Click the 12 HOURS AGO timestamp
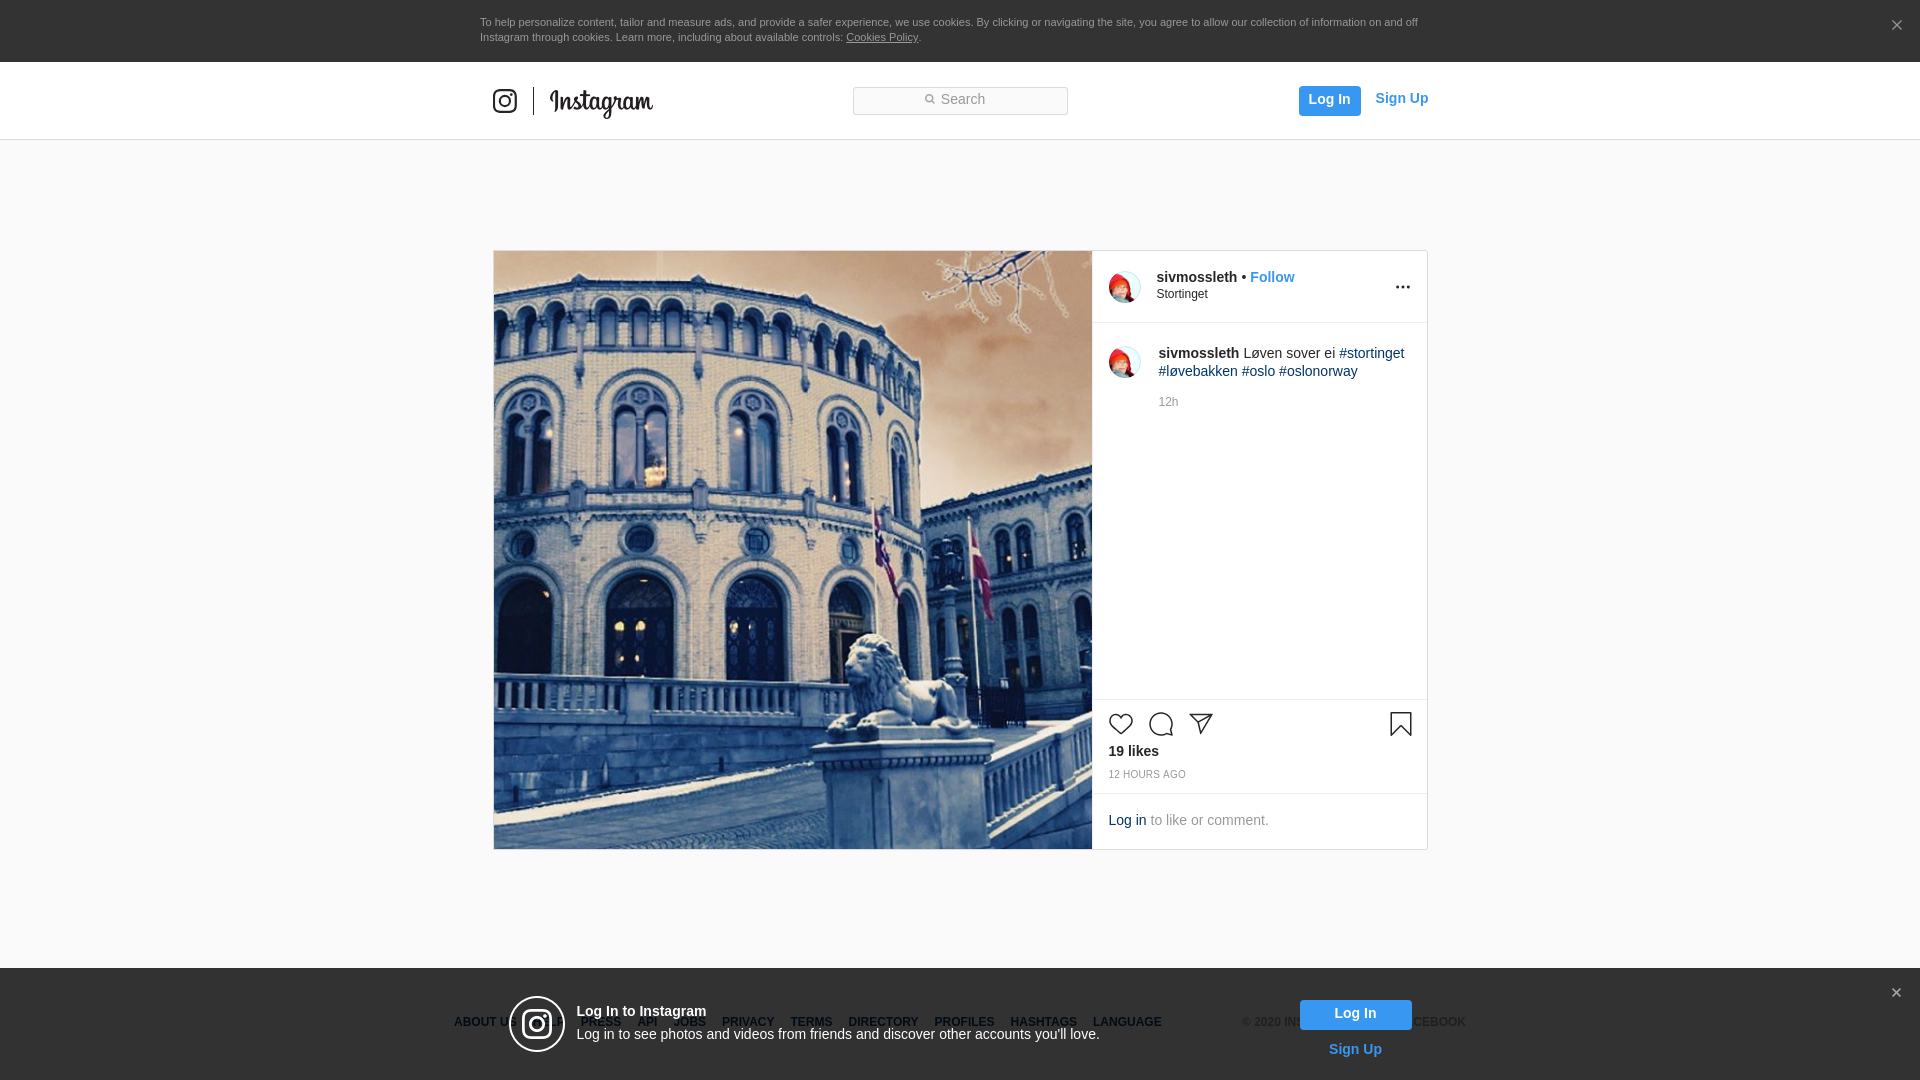Image resolution: width=1920 pixels, height=1080 pixels. [x=1146, y=775]
